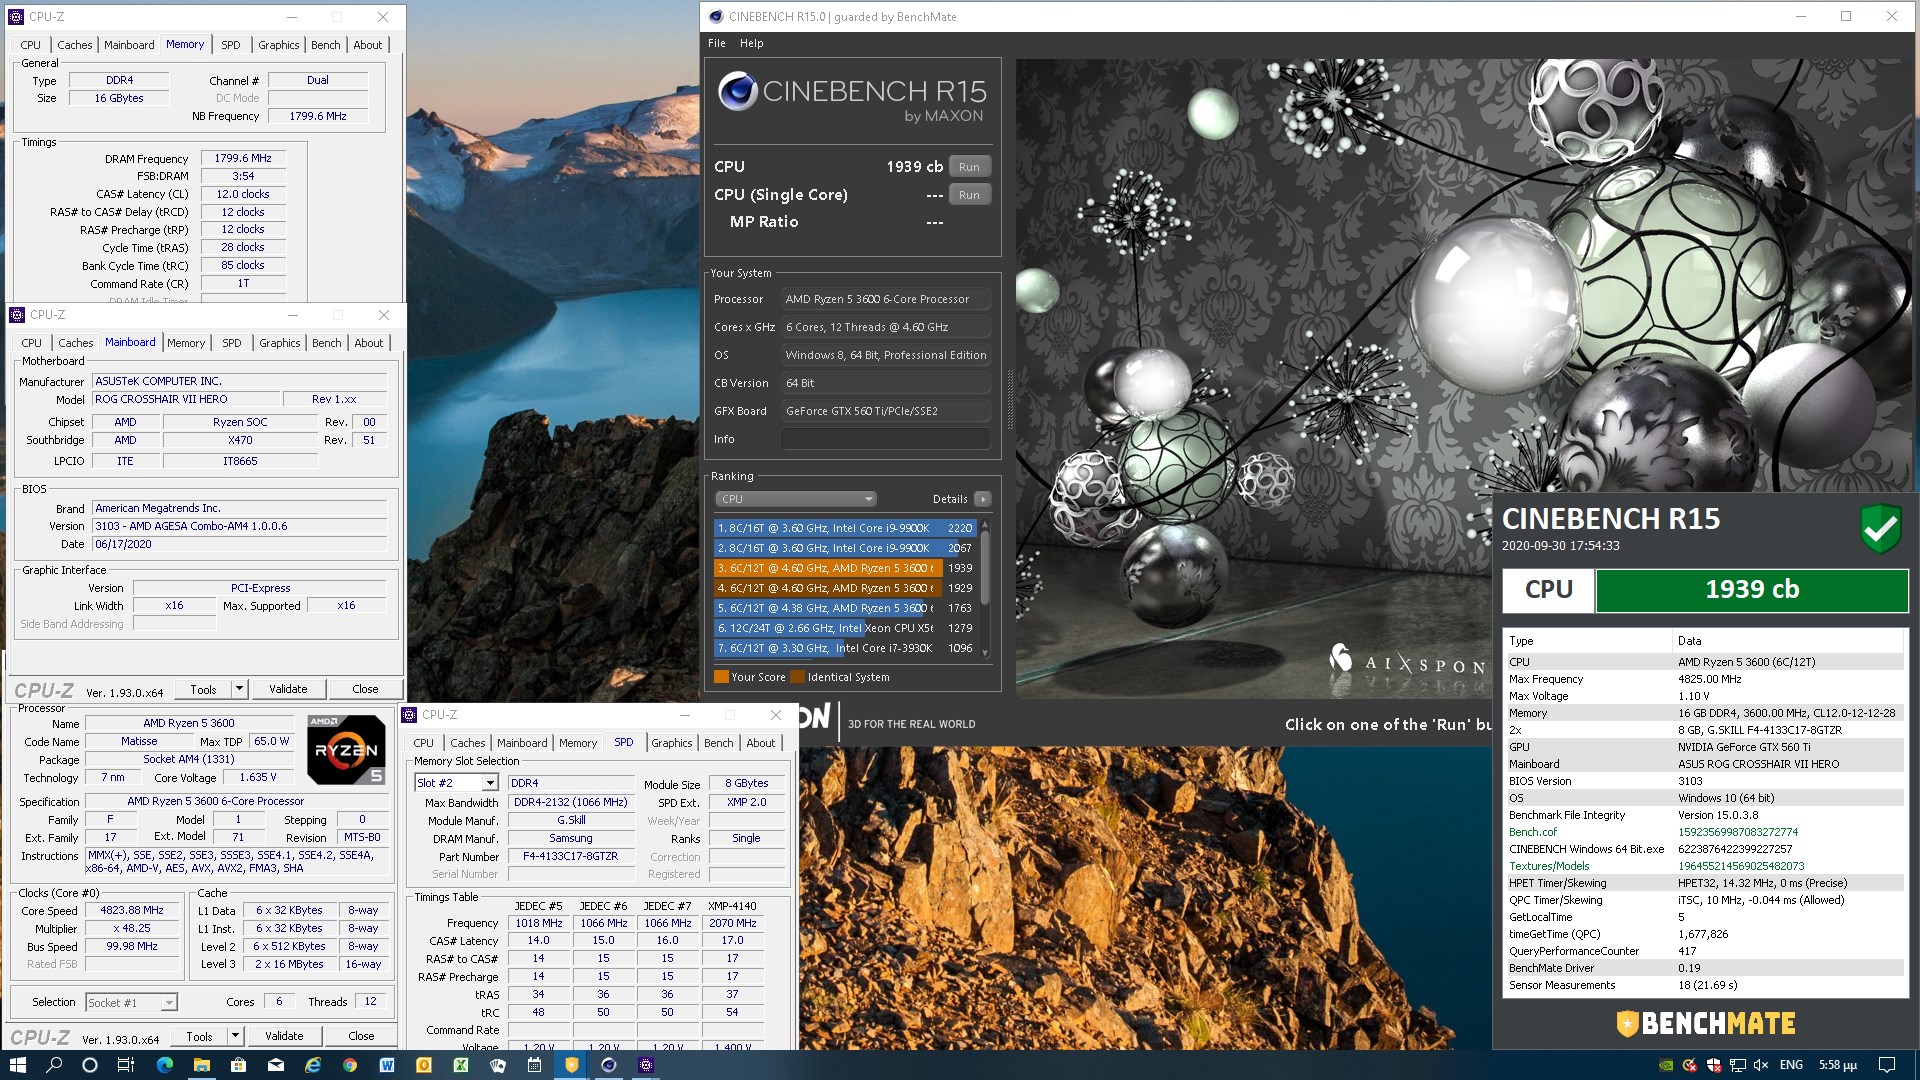The width and height of the screenshot is (1920, 1080).
Task: Open About tab in Mainboard CPU-Z window
Action: (368, 343)
